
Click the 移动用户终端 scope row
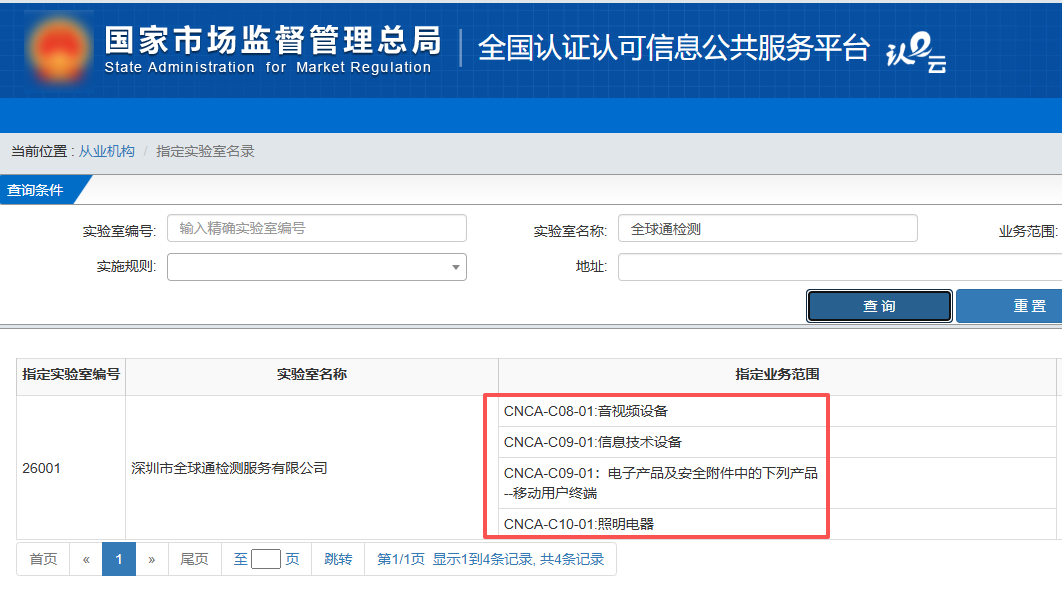click(778, 483)
